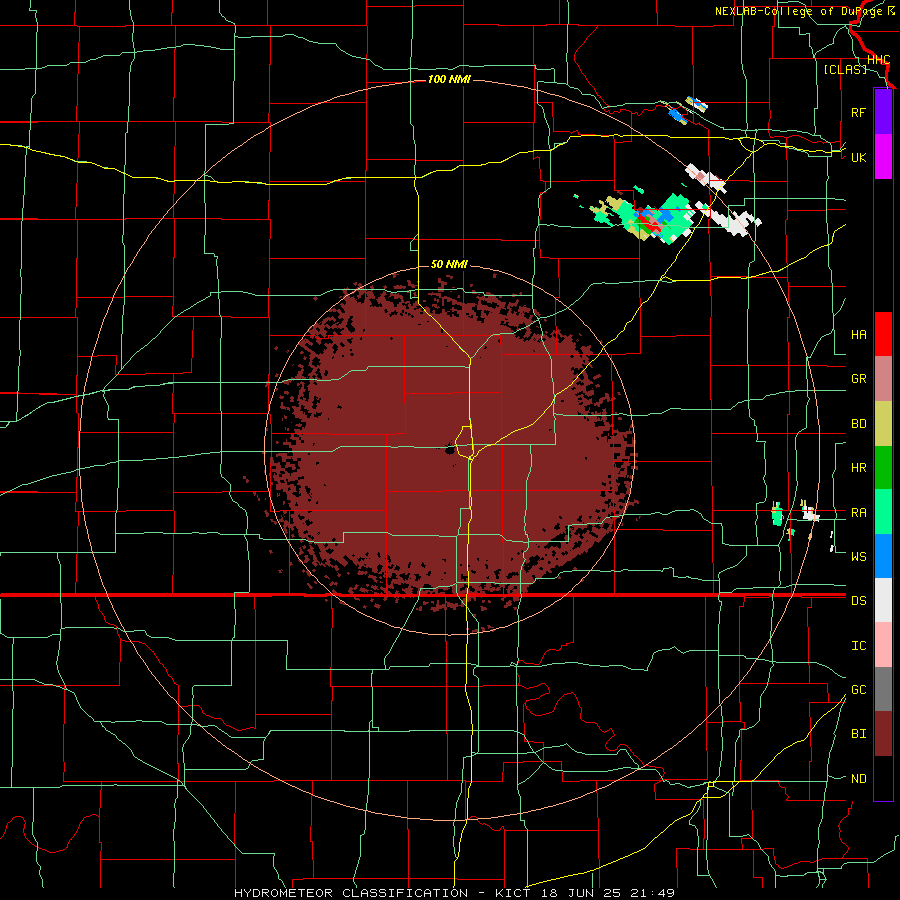Click the small black hole at radar center

pos(449,449)
